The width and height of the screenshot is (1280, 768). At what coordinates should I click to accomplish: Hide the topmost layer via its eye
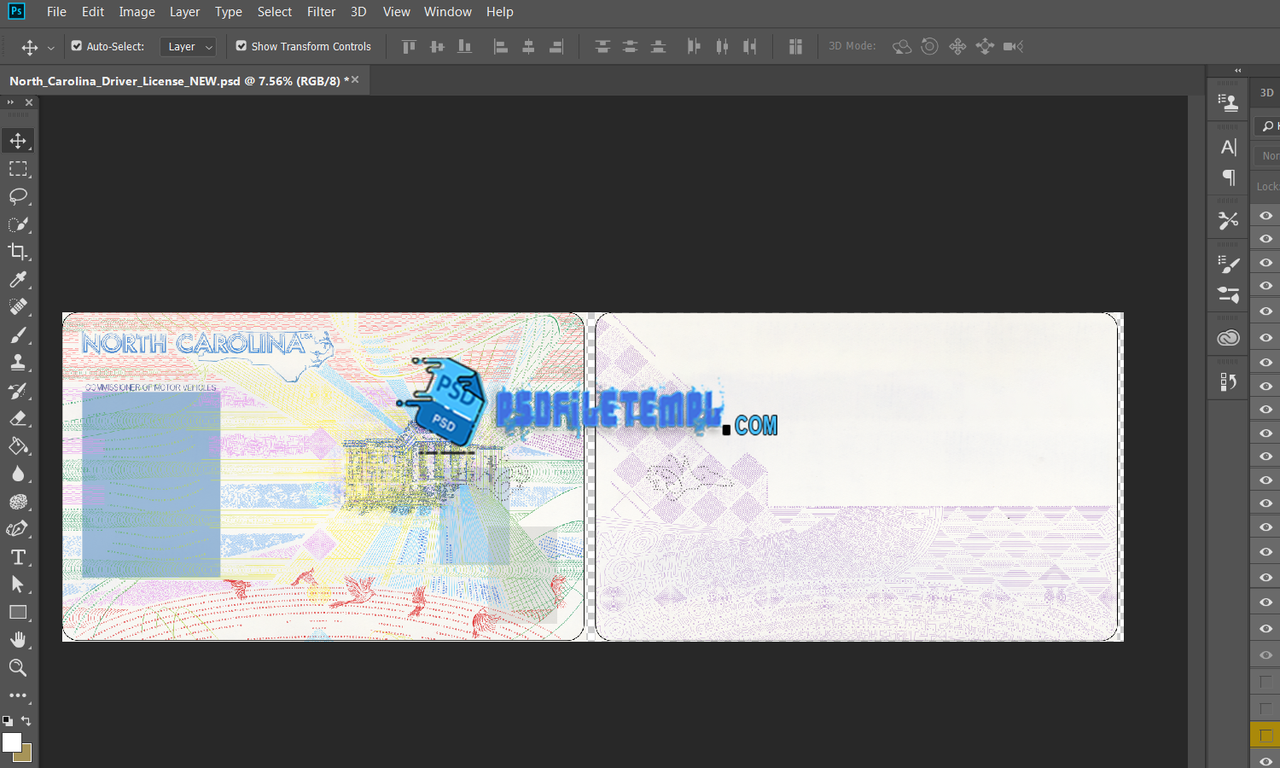(x=1266, y=215)
